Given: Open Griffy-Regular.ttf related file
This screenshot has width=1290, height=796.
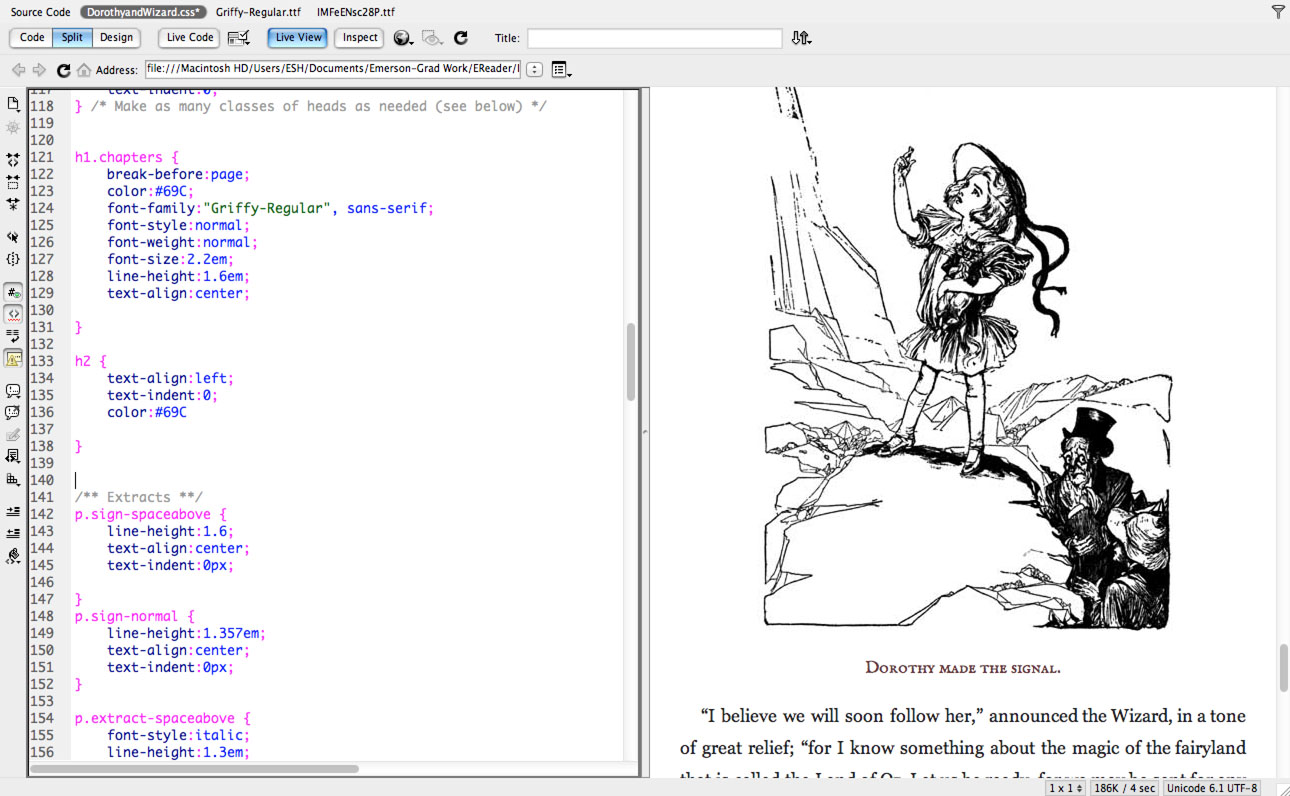Looking at the screenshot, I should coord(258,12).
